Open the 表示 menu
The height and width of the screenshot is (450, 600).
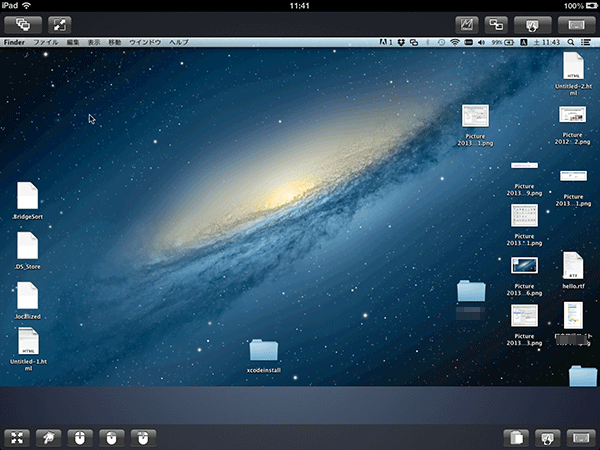pyautogui.click(x=94, y=42)
